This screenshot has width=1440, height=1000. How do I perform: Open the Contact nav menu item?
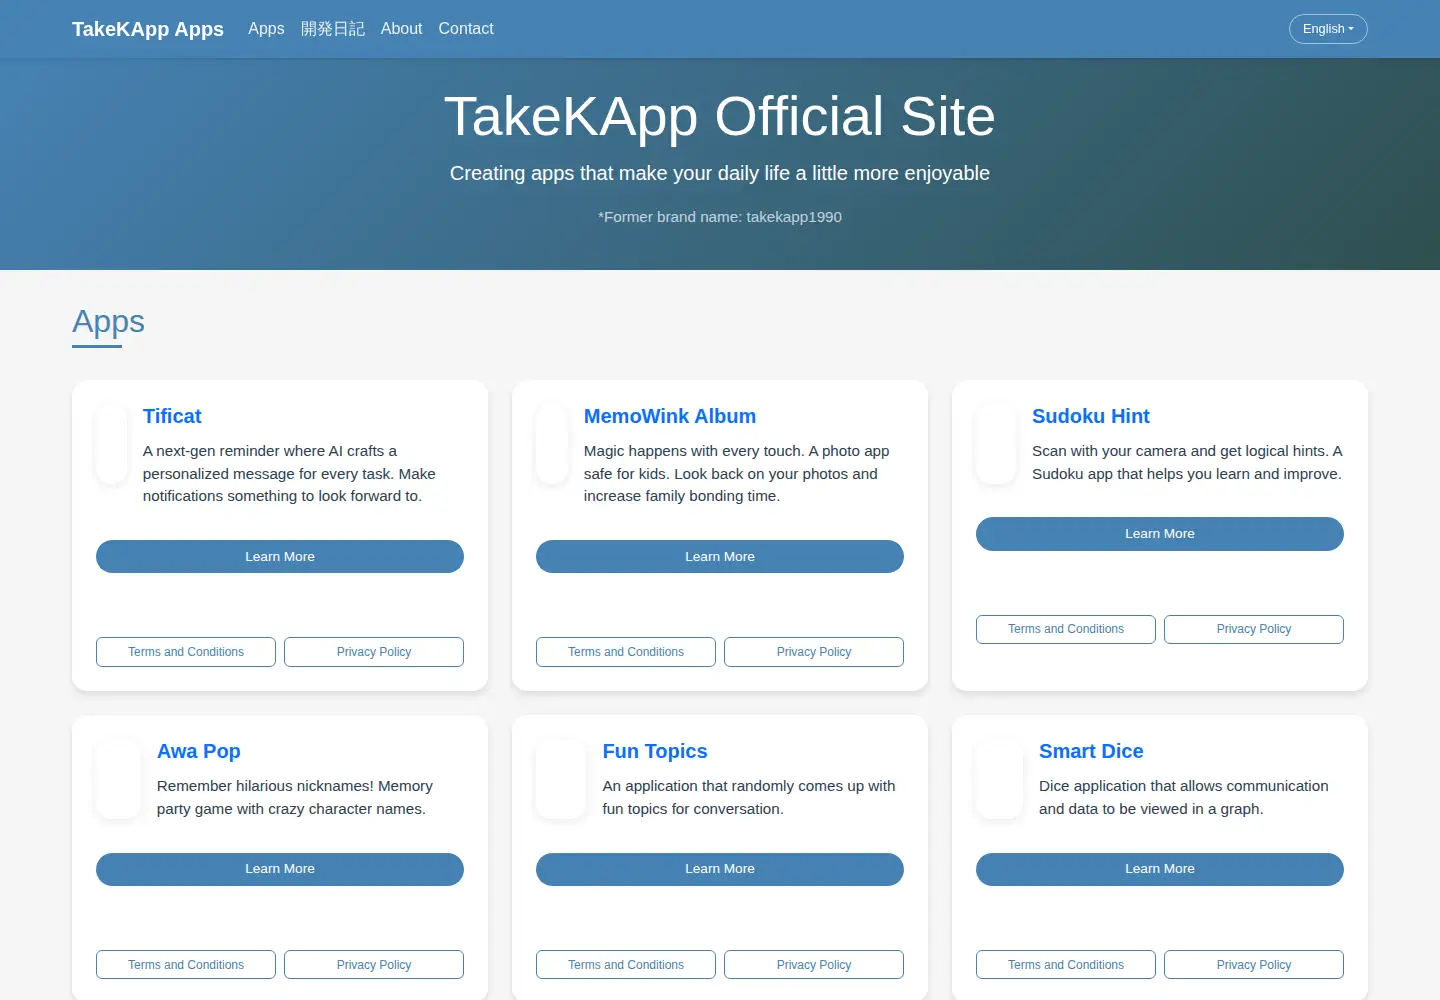pyautogui.click(x=466, y=29)
